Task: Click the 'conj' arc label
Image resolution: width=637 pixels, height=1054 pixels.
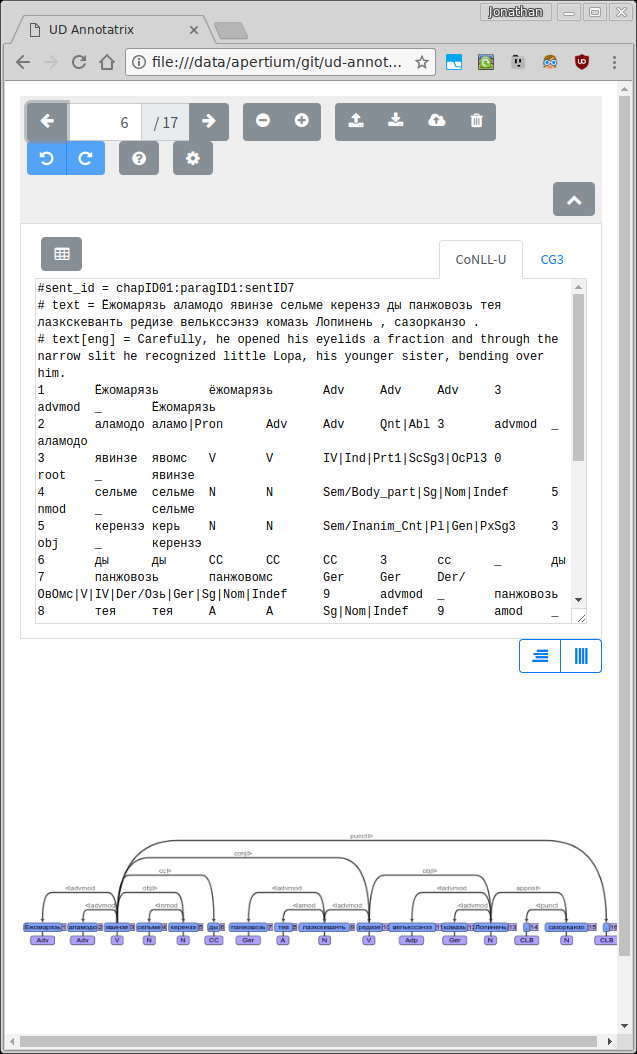Action: click(242, 853)
